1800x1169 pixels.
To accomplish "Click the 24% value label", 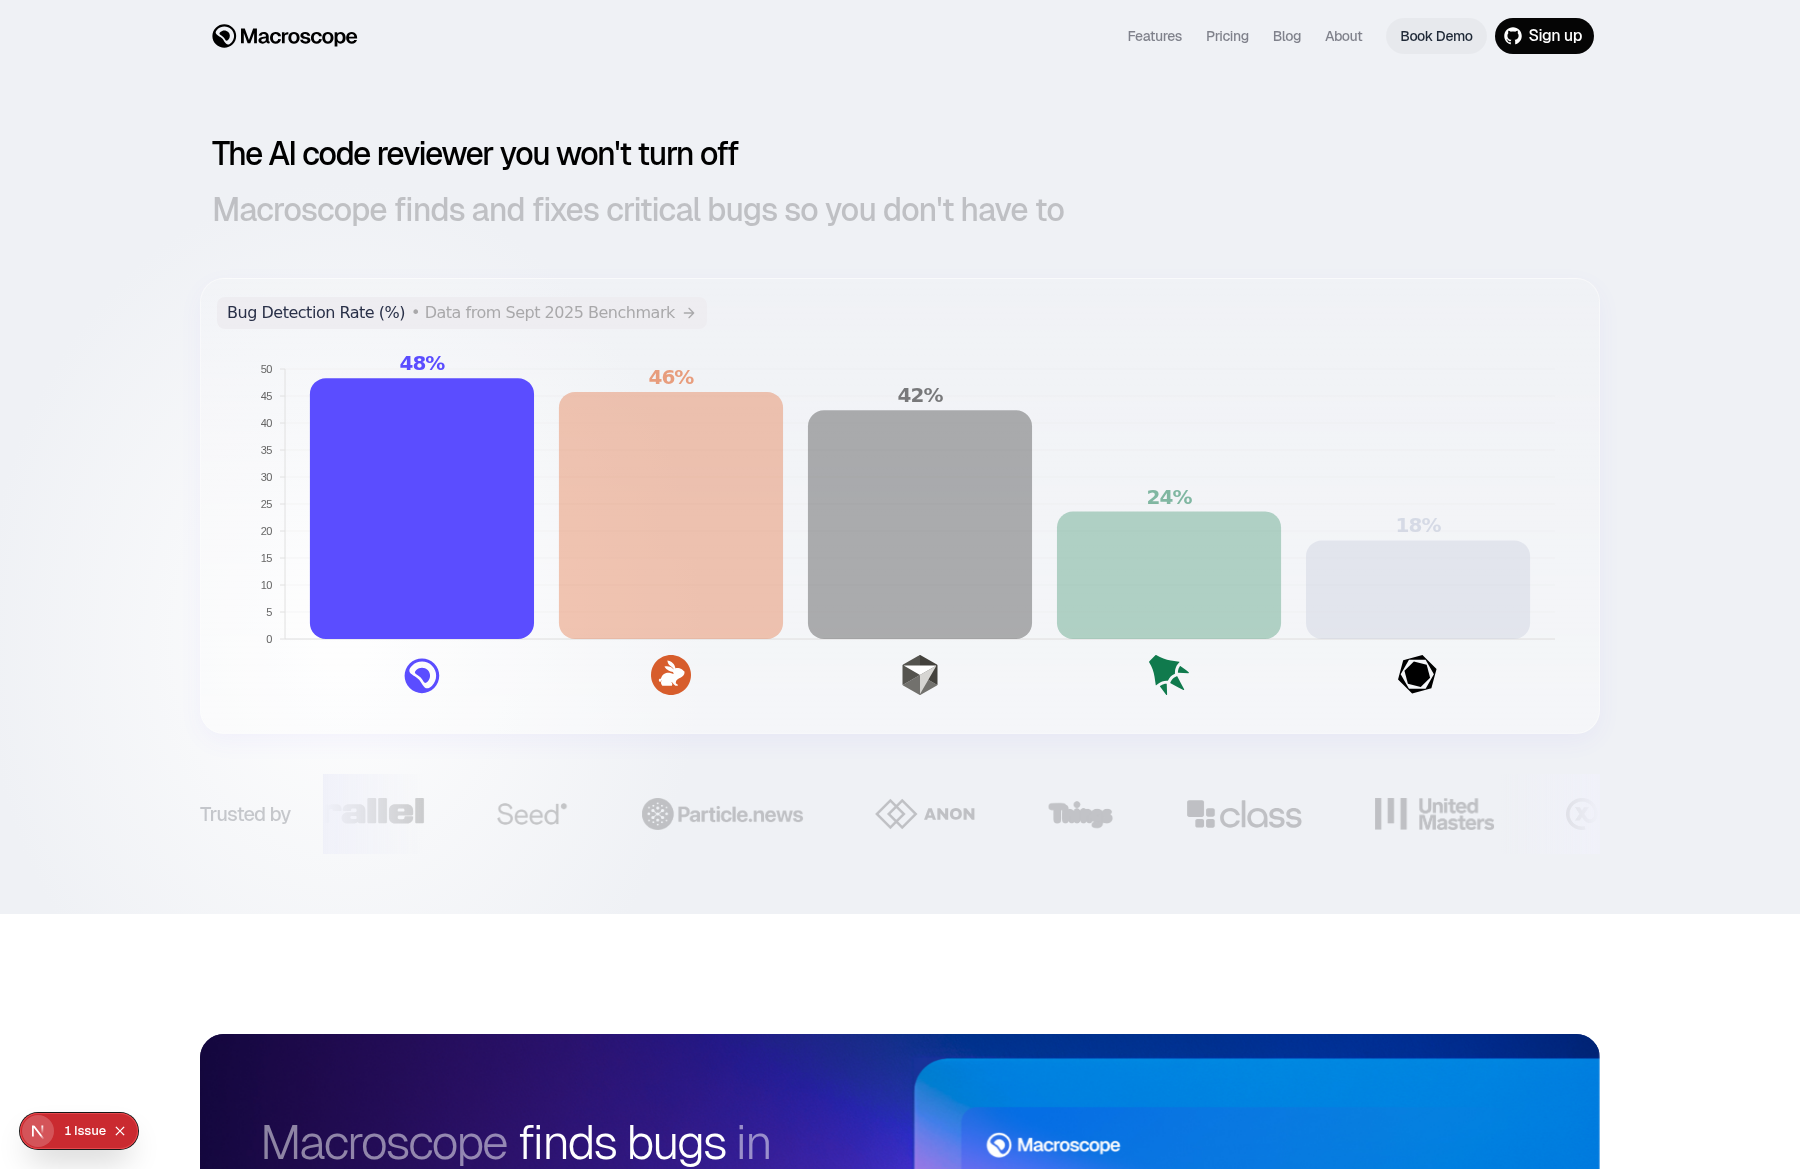I will pyautogui.click(x=1169, y=497).
